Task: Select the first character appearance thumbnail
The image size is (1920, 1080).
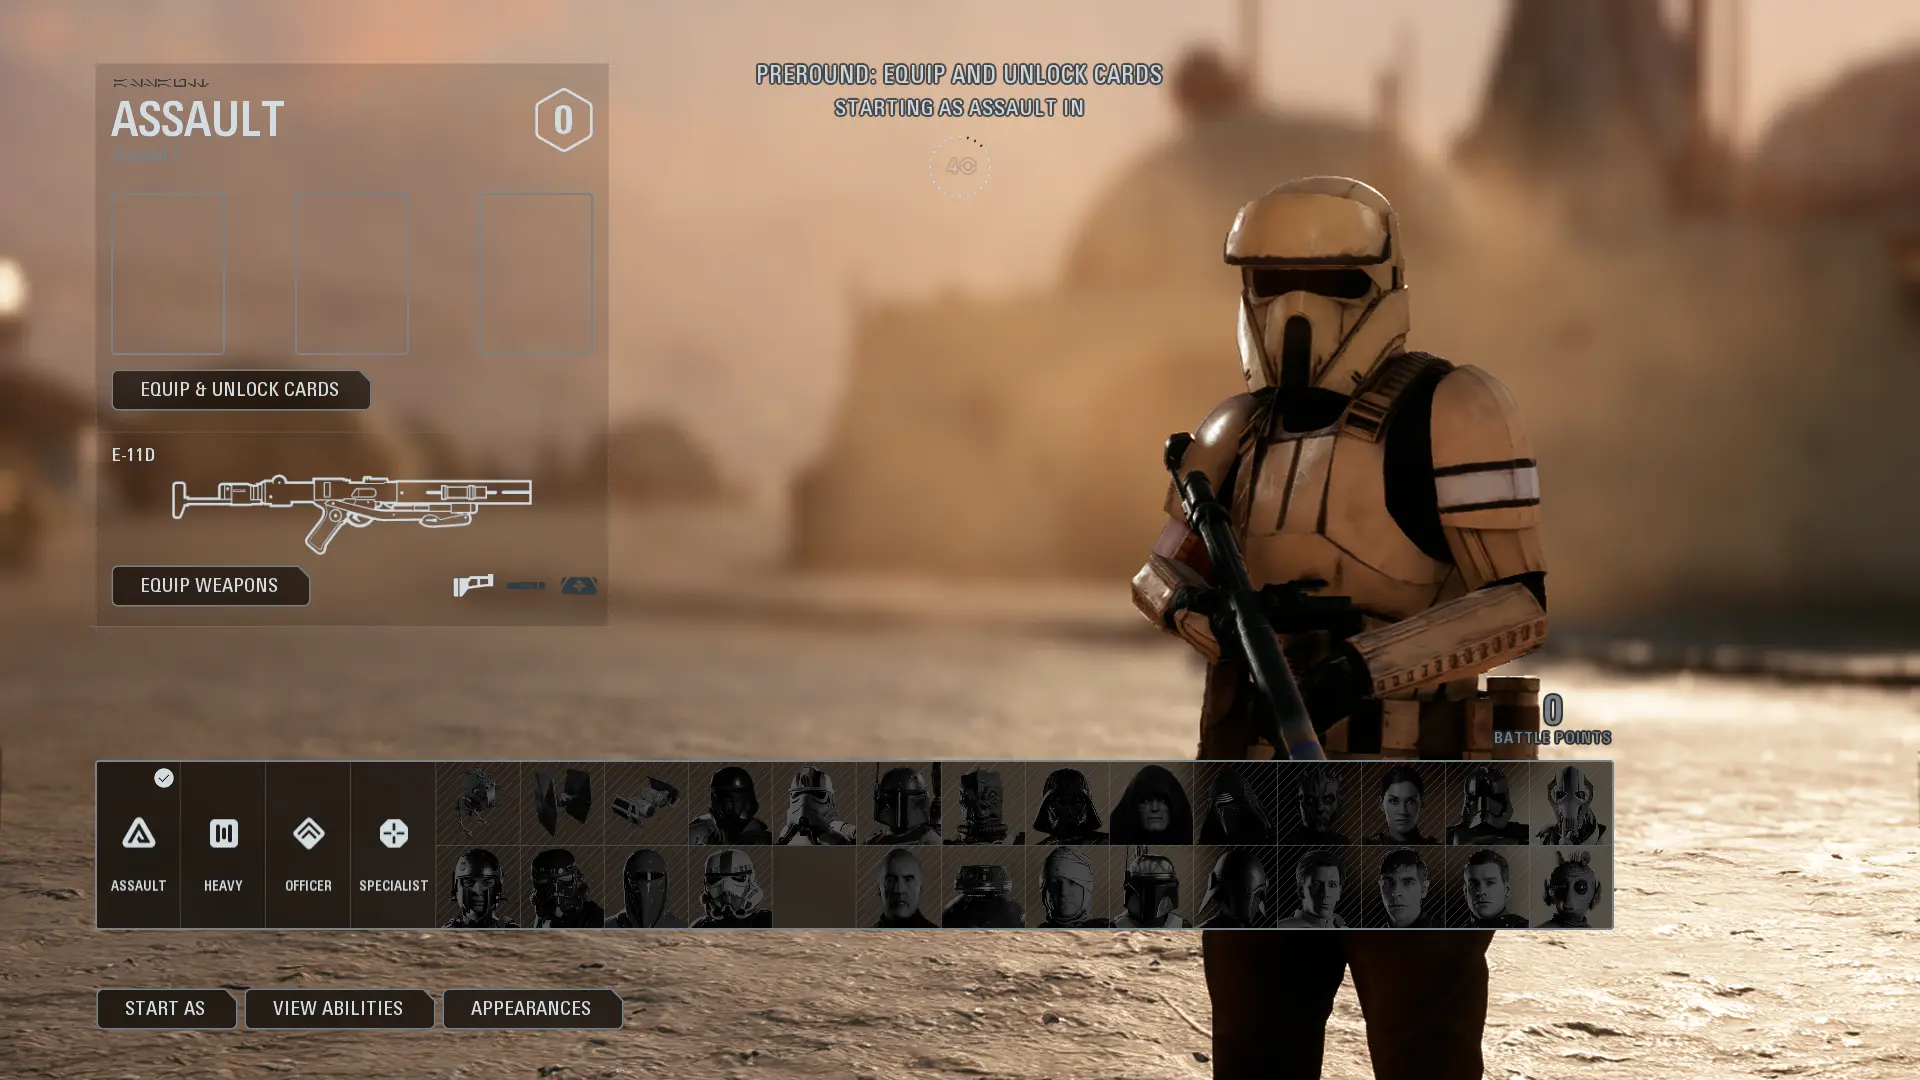Action: point(477,802)
